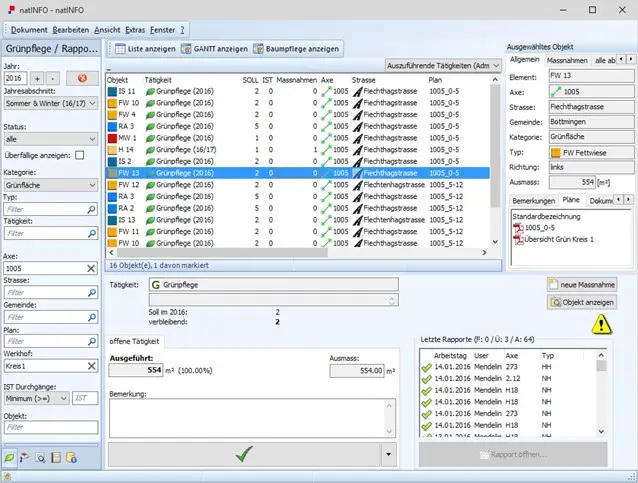Select the notebook module icon in bottom bar
Image resolution: width=638 pixels, height=483 pixels.
56,458
